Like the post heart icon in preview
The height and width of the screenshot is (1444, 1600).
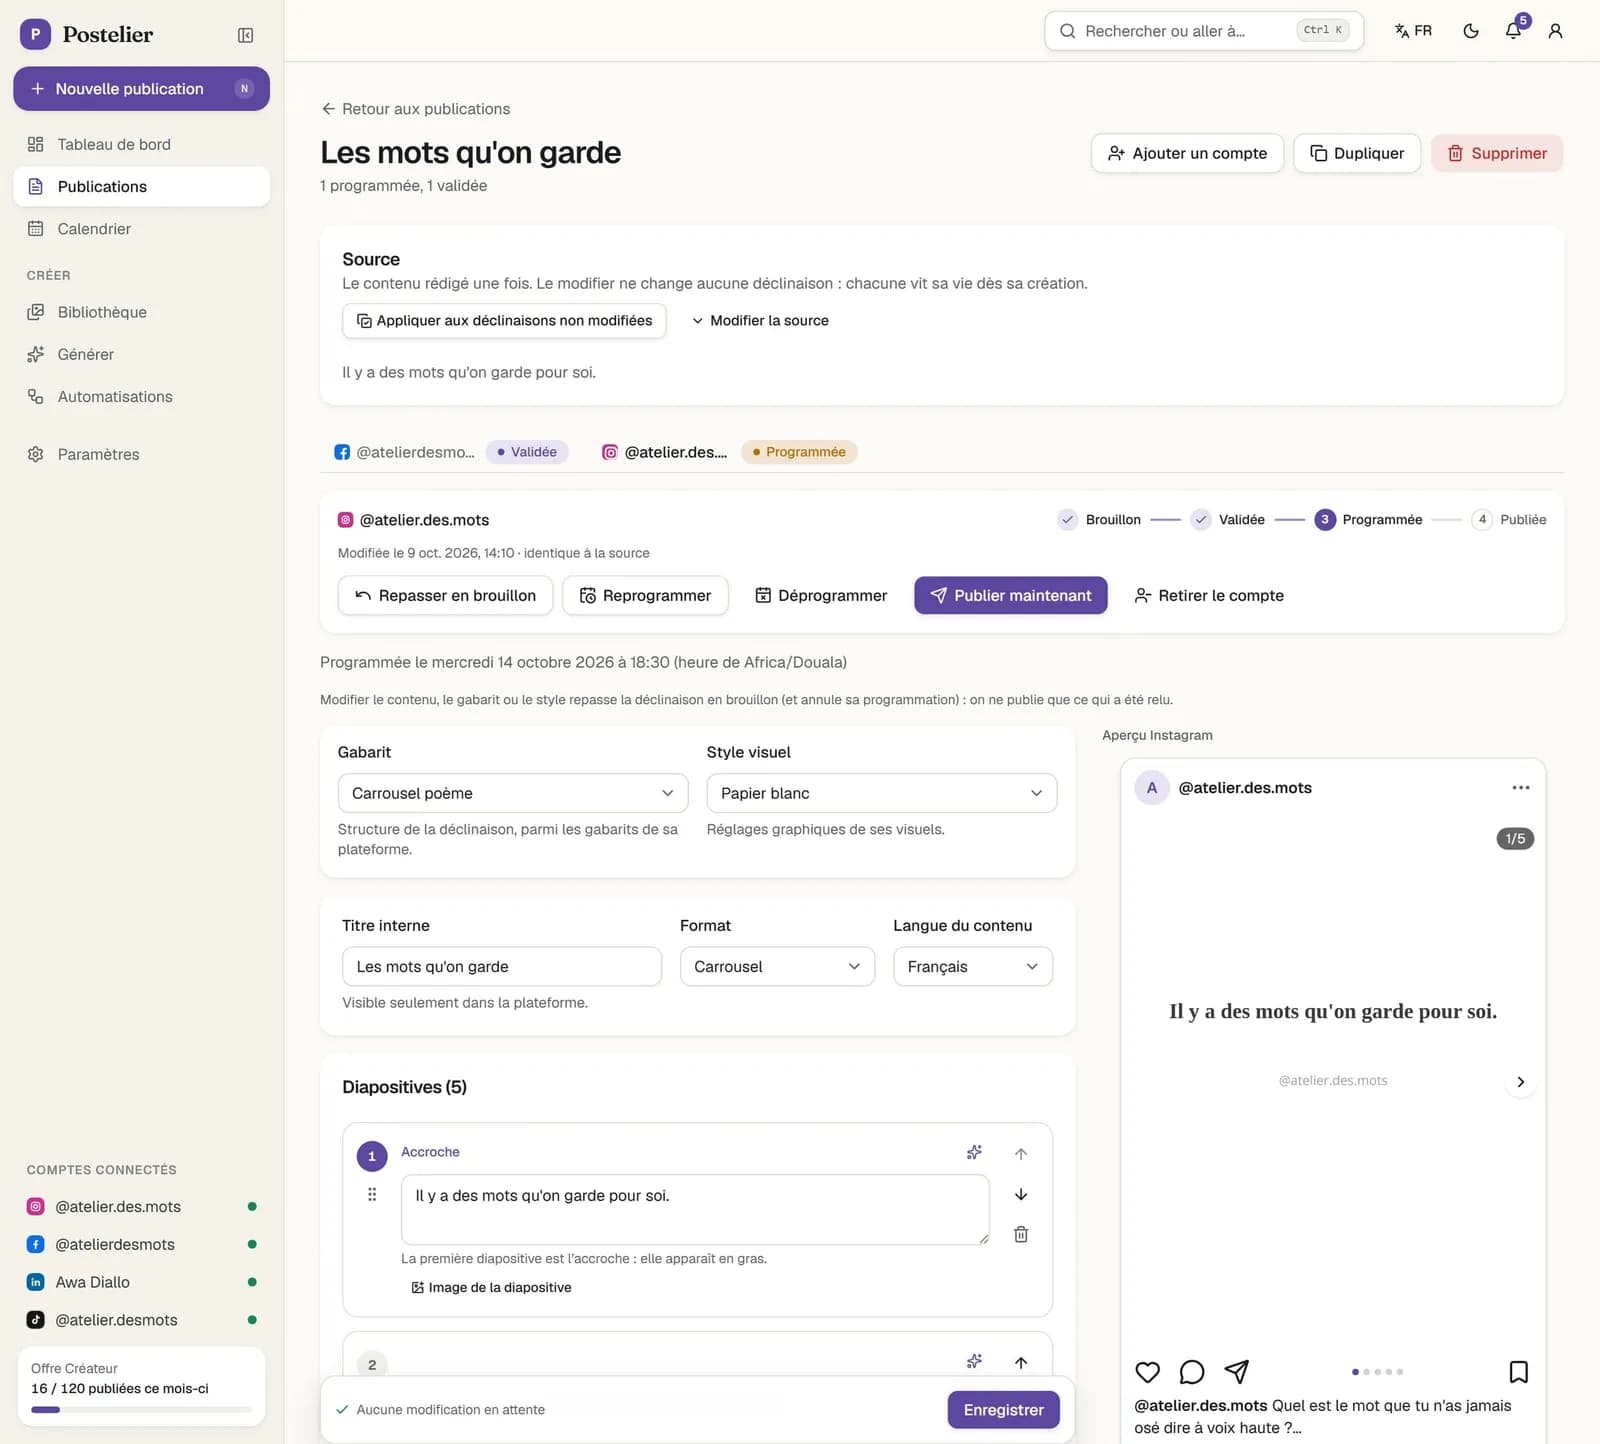coord(1148,1372)
